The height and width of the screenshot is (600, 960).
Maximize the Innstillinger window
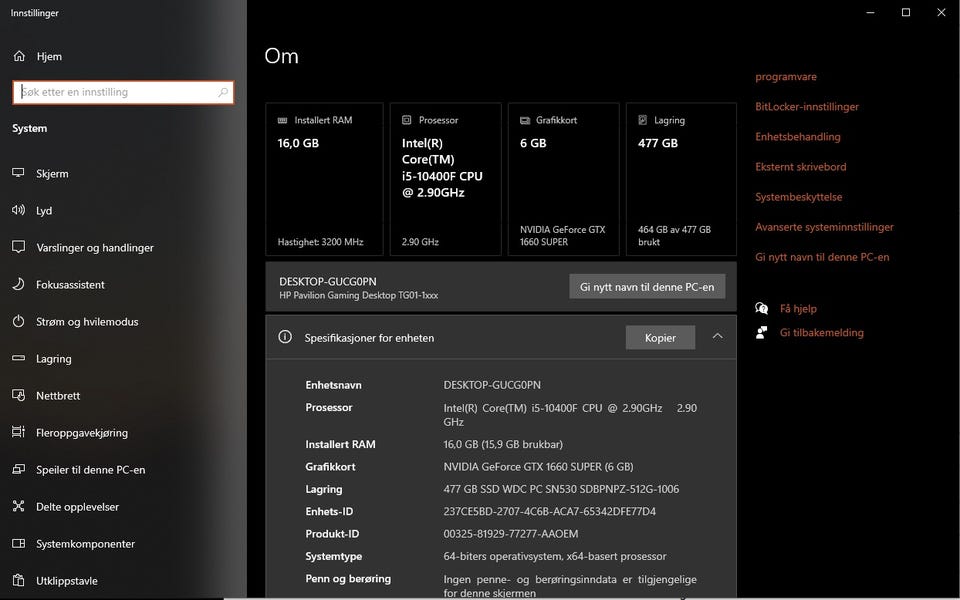point(906,12)
